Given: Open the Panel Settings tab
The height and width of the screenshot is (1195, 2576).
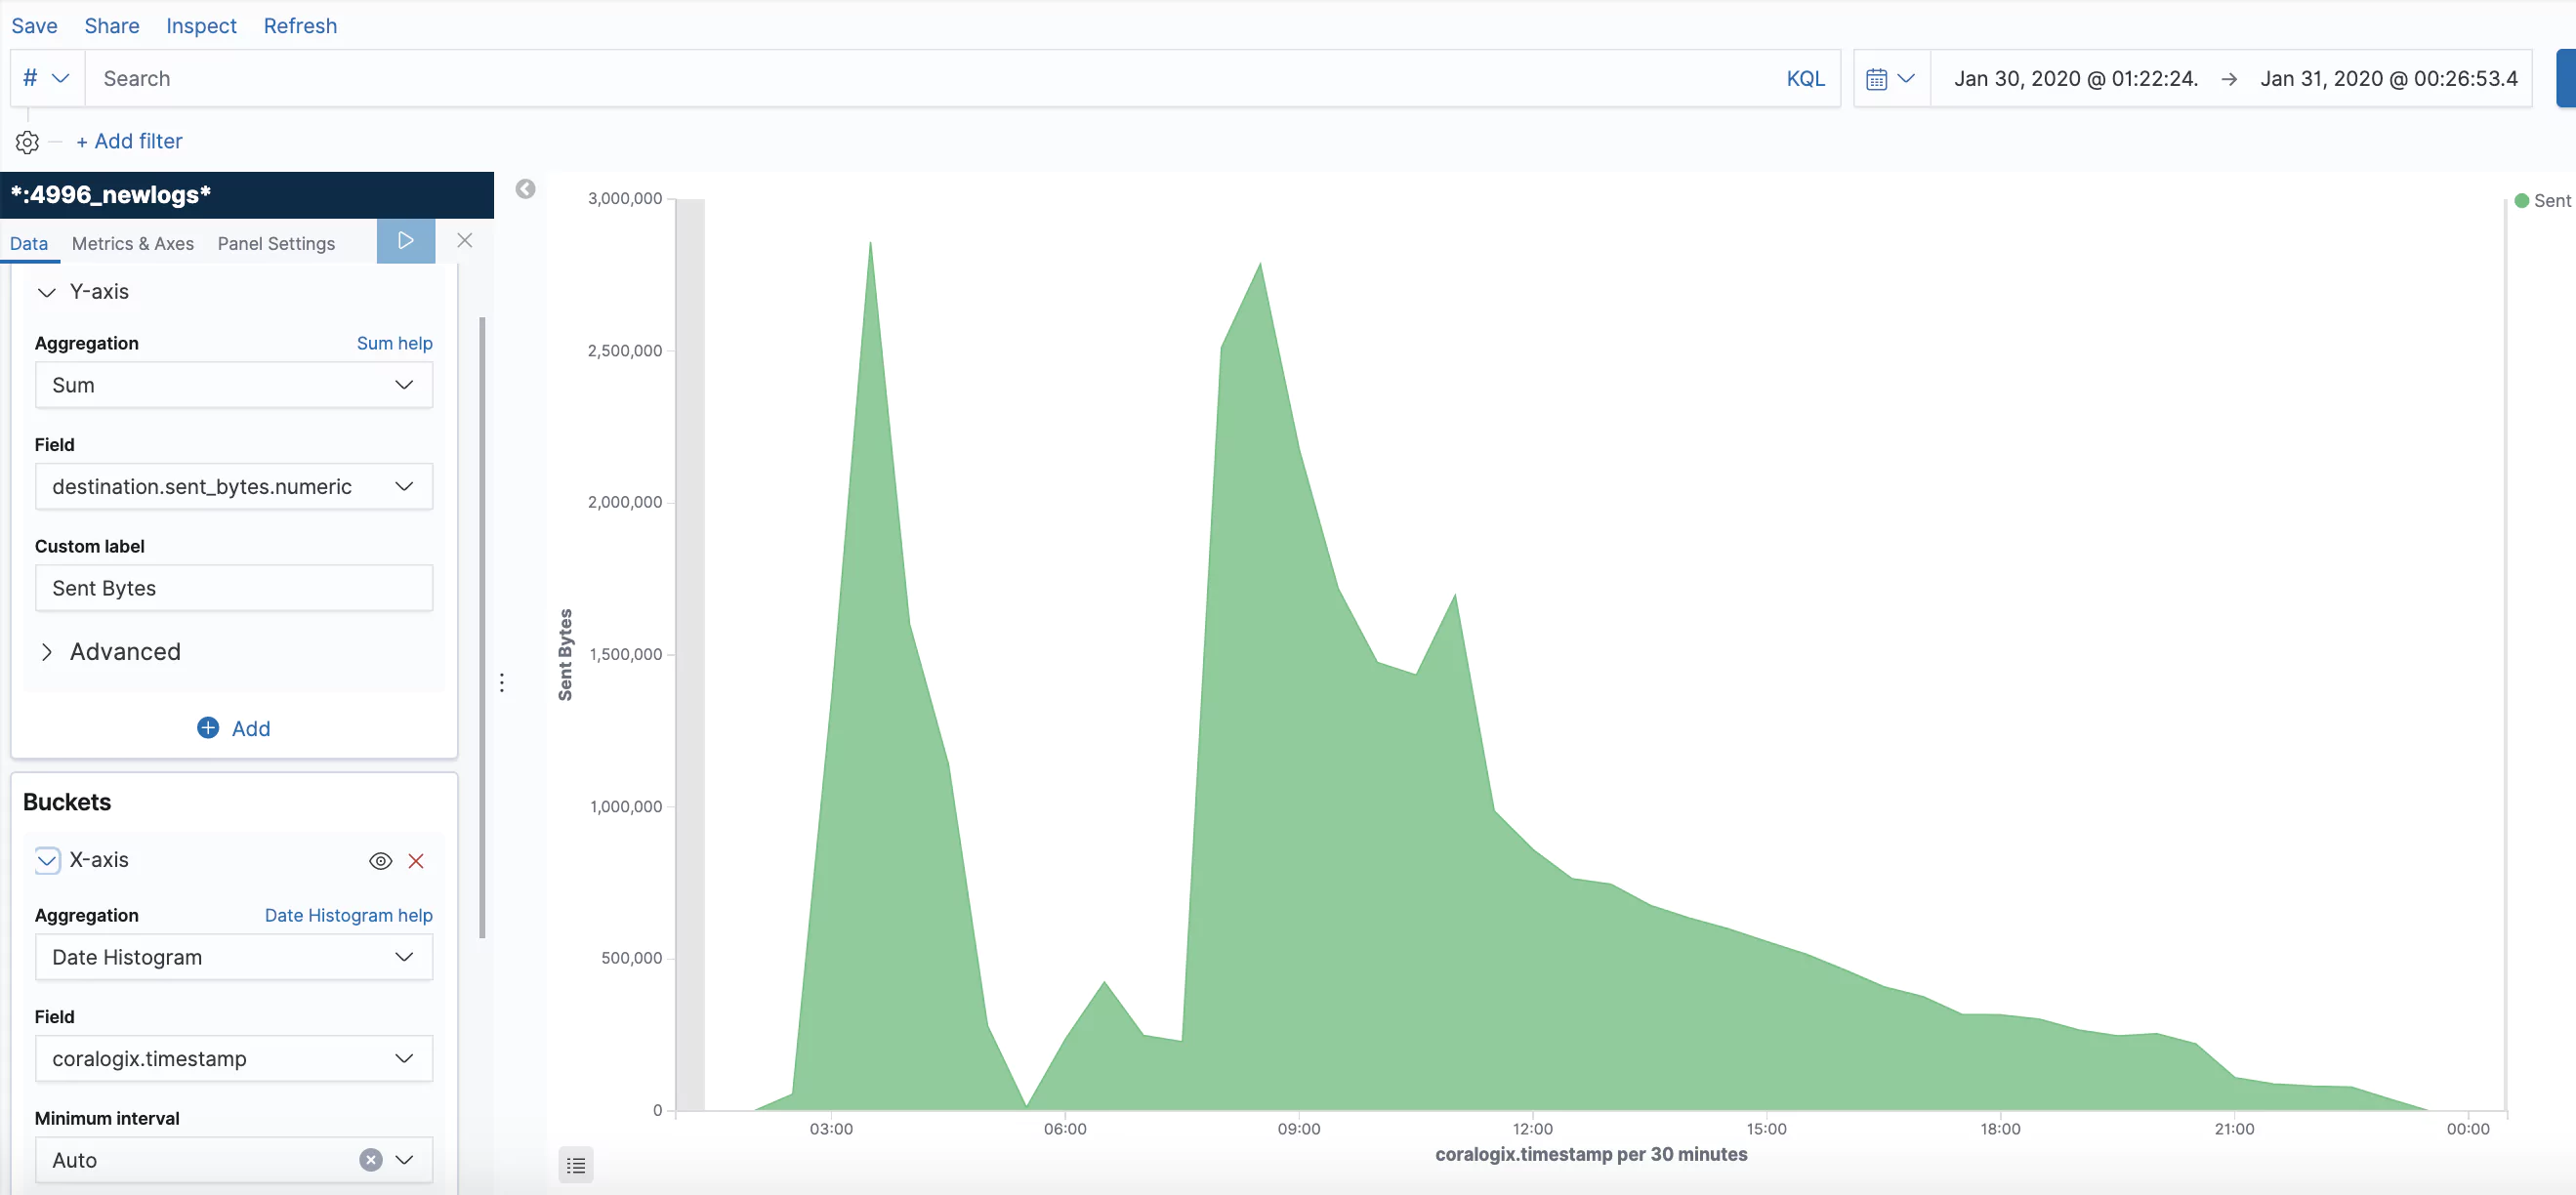Looking at the screenshot, I should coord(276,244).
